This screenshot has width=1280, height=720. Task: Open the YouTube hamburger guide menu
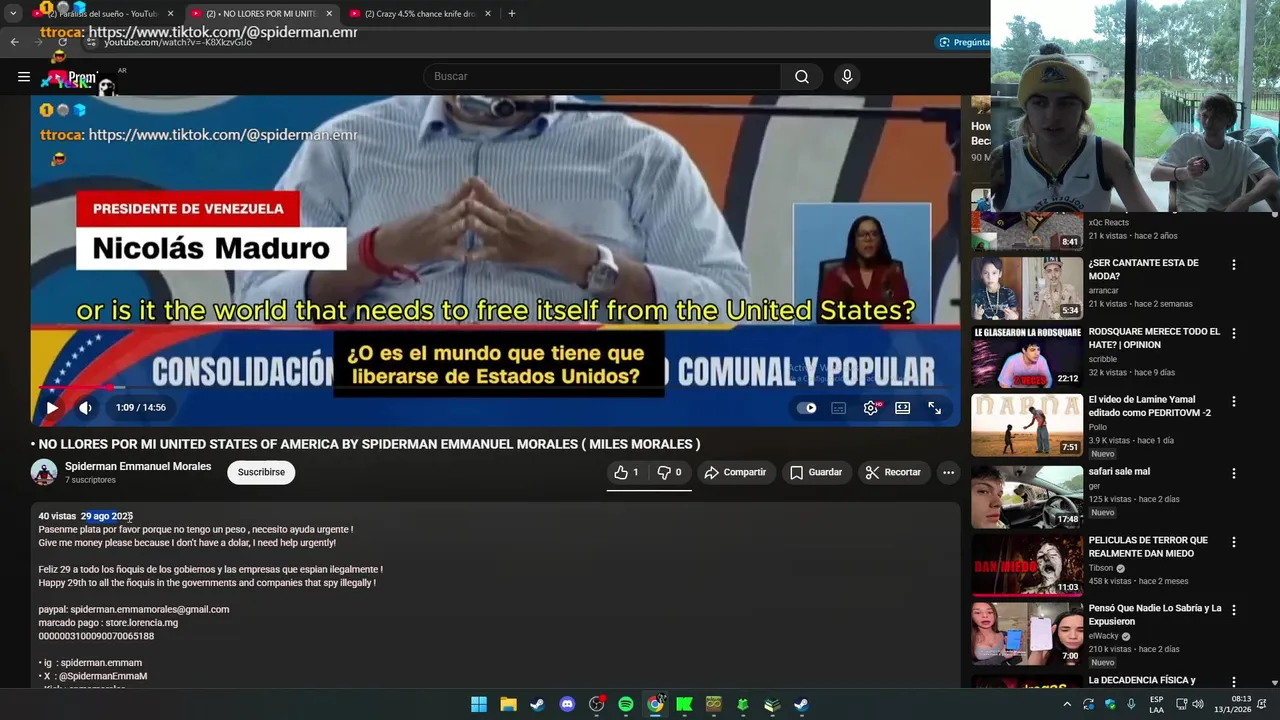[24, 76]
